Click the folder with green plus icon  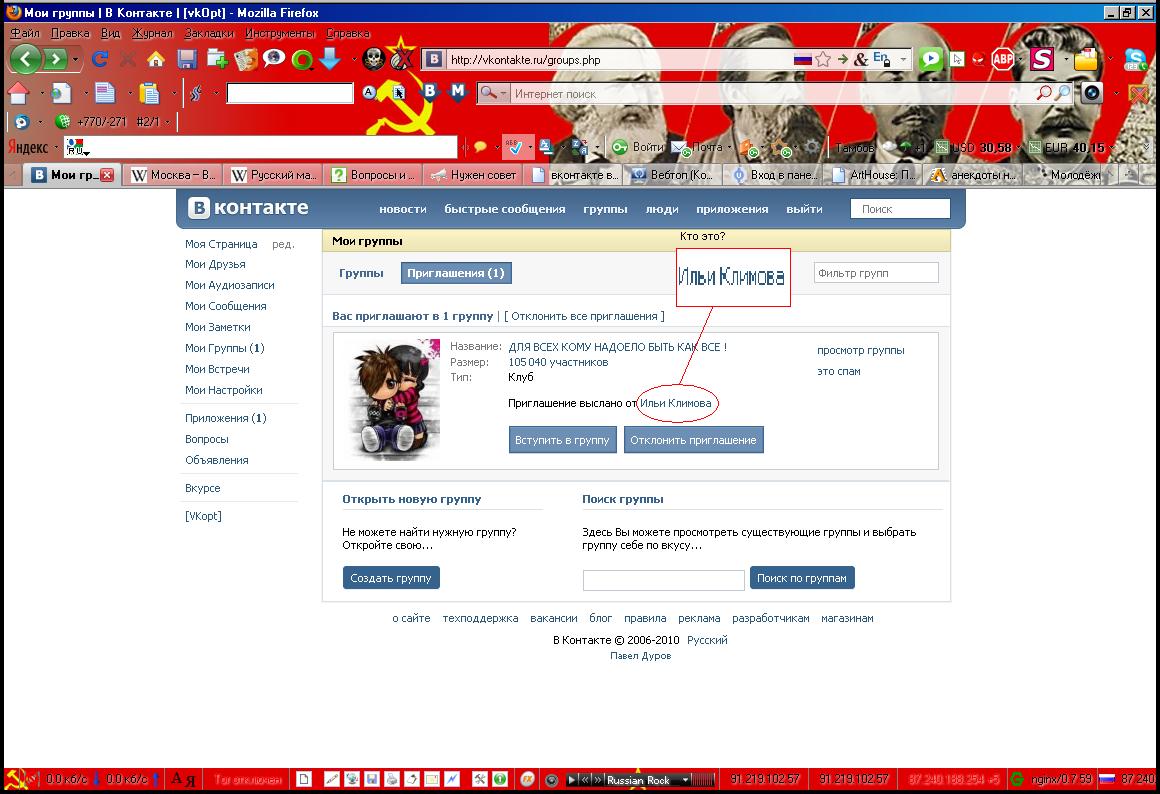pos(217,59)
